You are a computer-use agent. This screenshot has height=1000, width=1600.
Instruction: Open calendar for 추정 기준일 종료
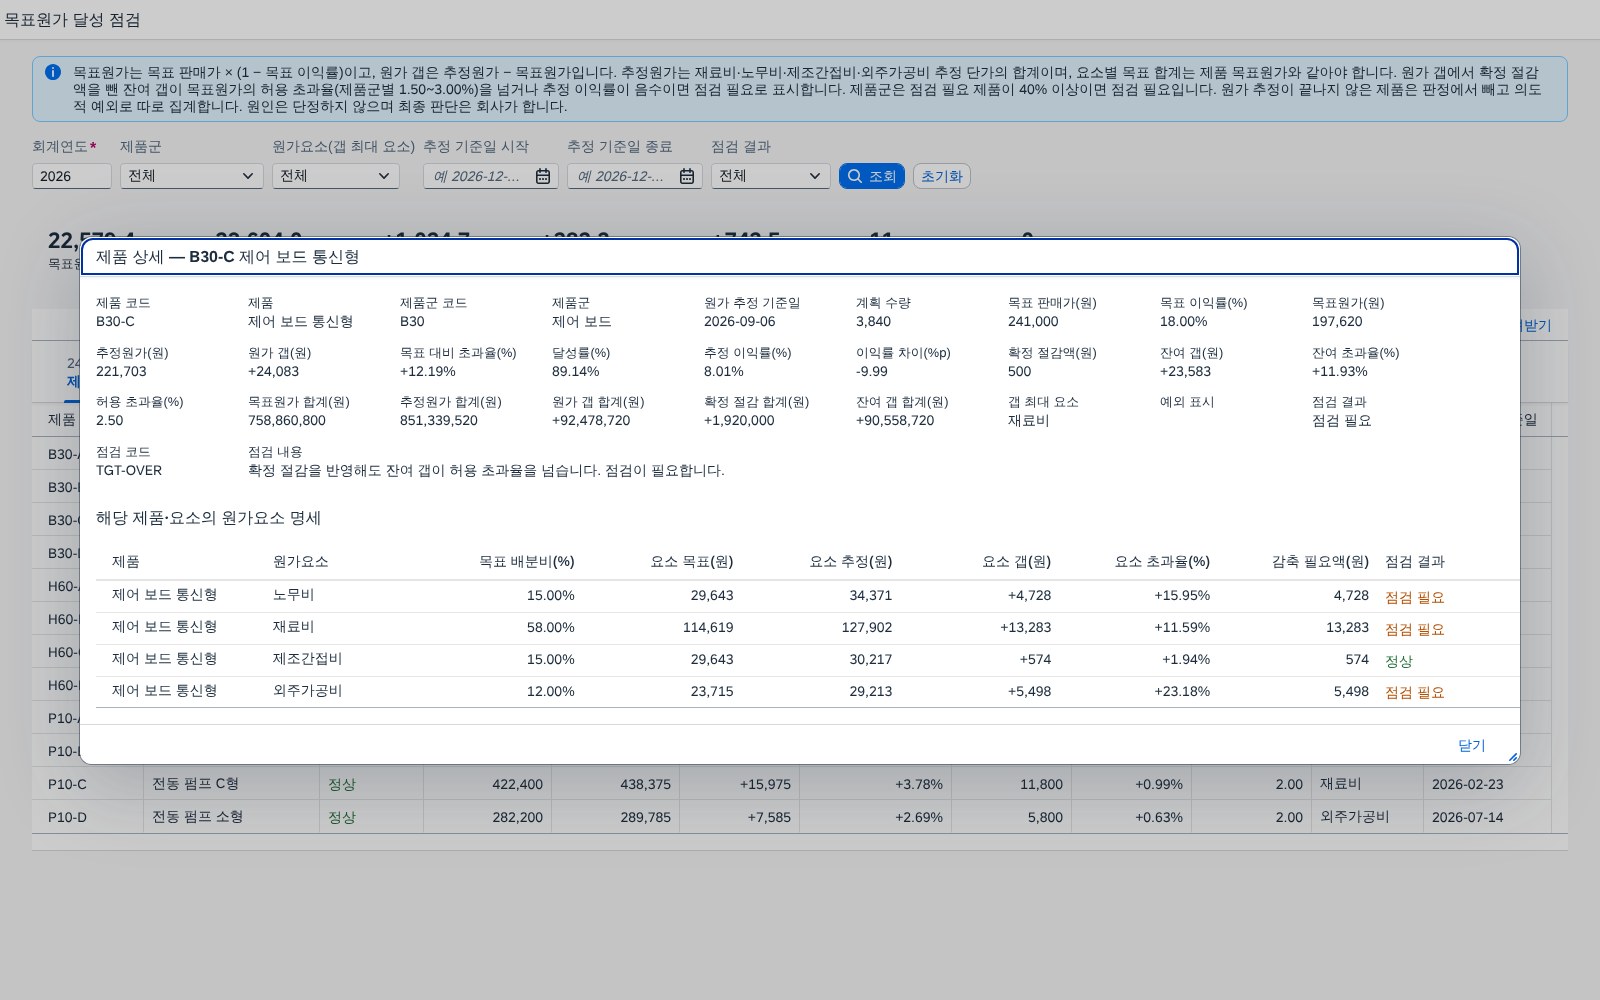coord(687,176)
